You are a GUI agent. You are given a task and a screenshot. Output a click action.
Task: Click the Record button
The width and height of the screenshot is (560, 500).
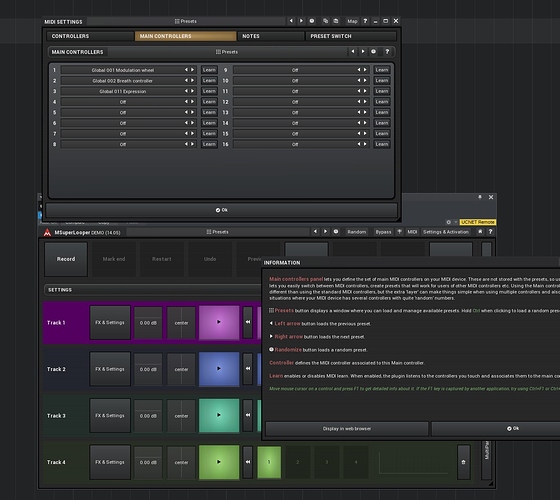click(x=66, y=259)
